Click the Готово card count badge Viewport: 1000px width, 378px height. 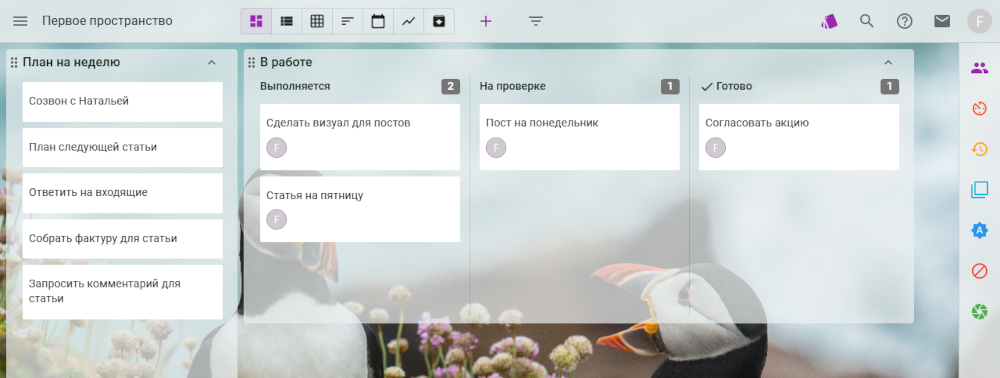click(x=890, y=87)
